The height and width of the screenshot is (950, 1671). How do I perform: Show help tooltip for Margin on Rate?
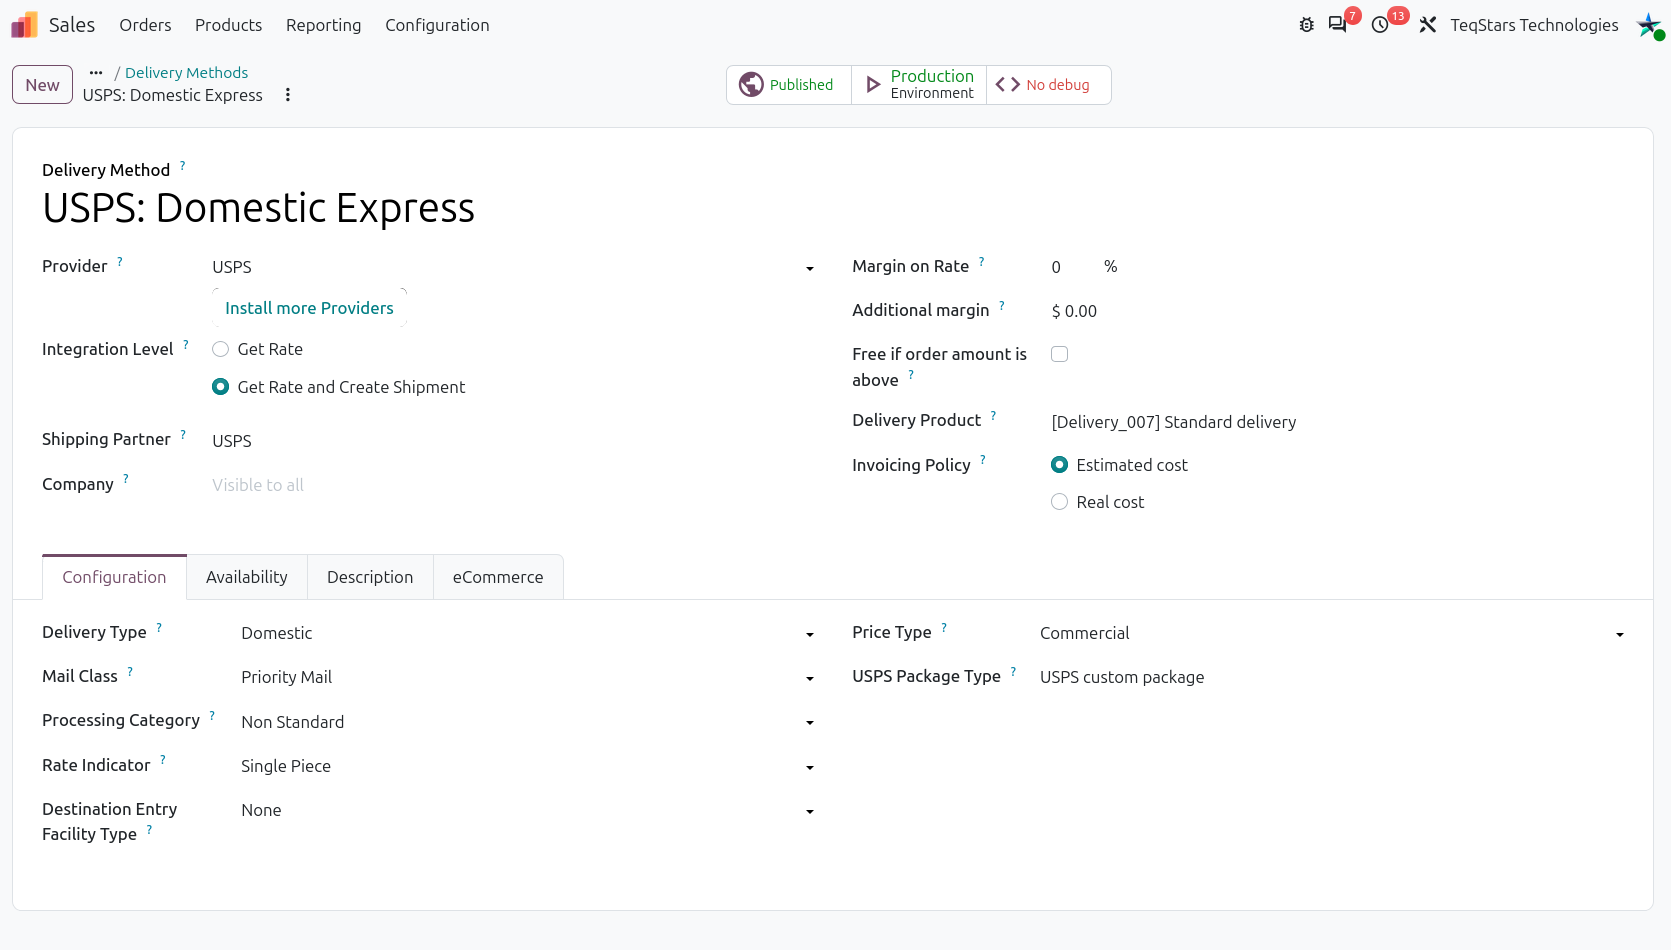point(982,261)
